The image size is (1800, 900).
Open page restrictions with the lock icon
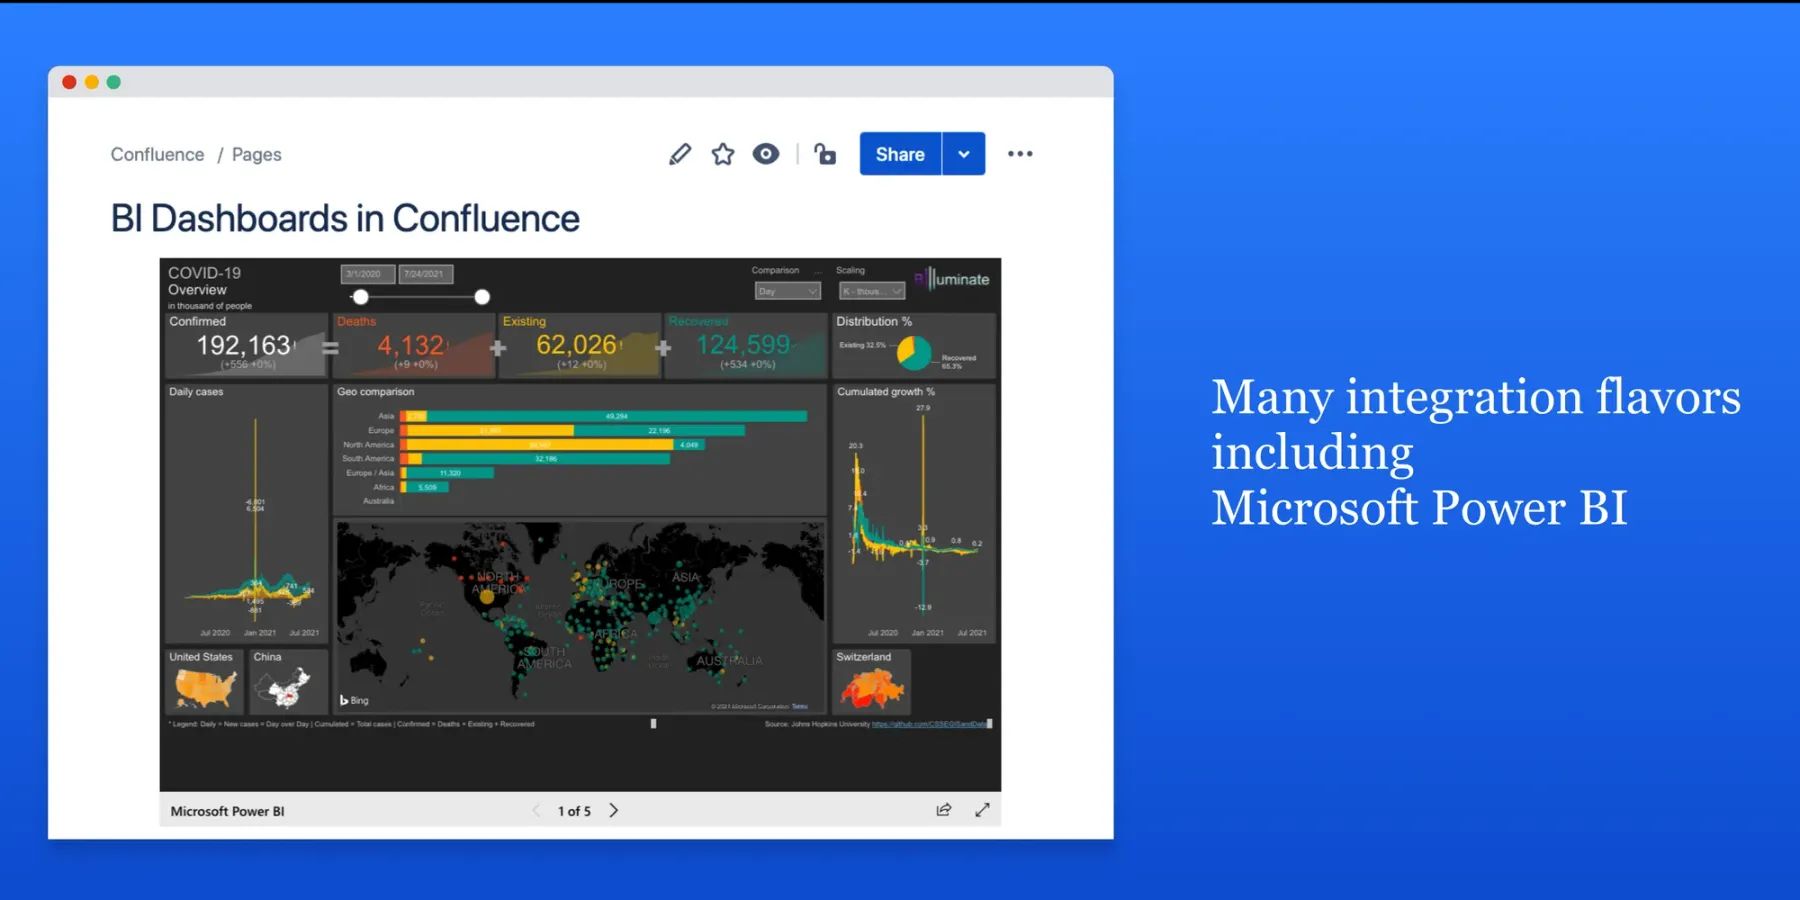point(824,153)
